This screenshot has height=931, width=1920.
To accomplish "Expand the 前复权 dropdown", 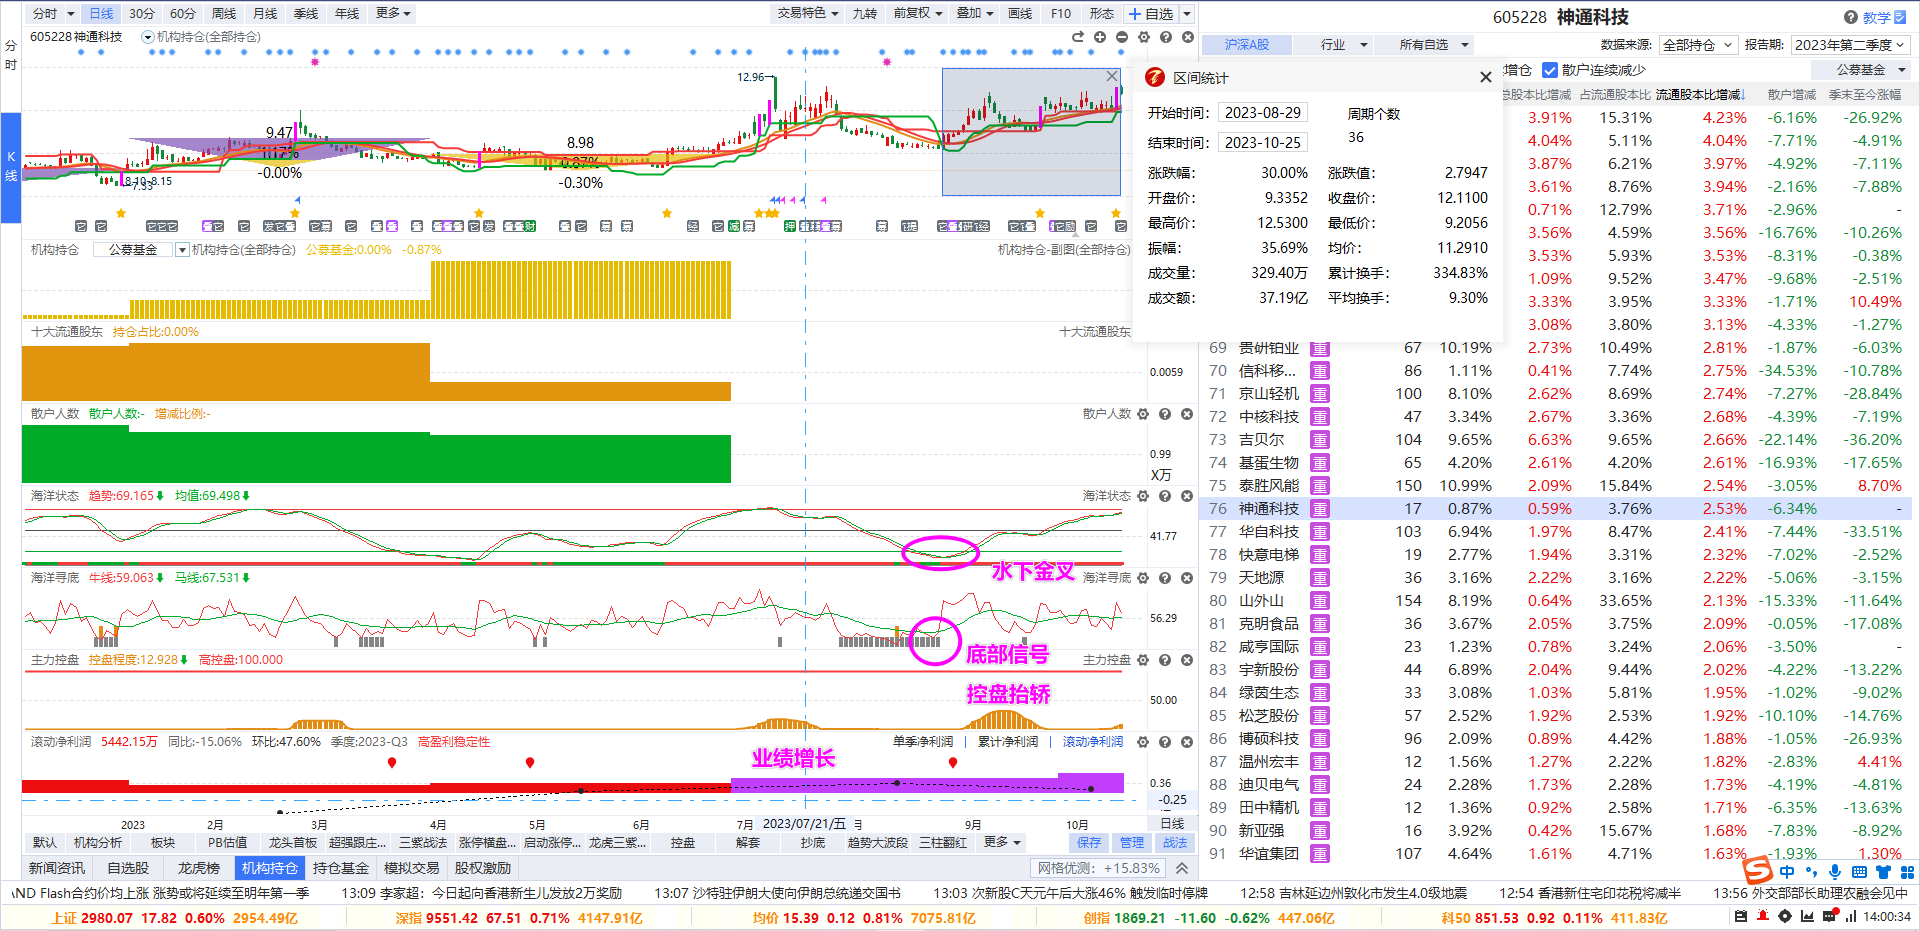I will 918,13.
